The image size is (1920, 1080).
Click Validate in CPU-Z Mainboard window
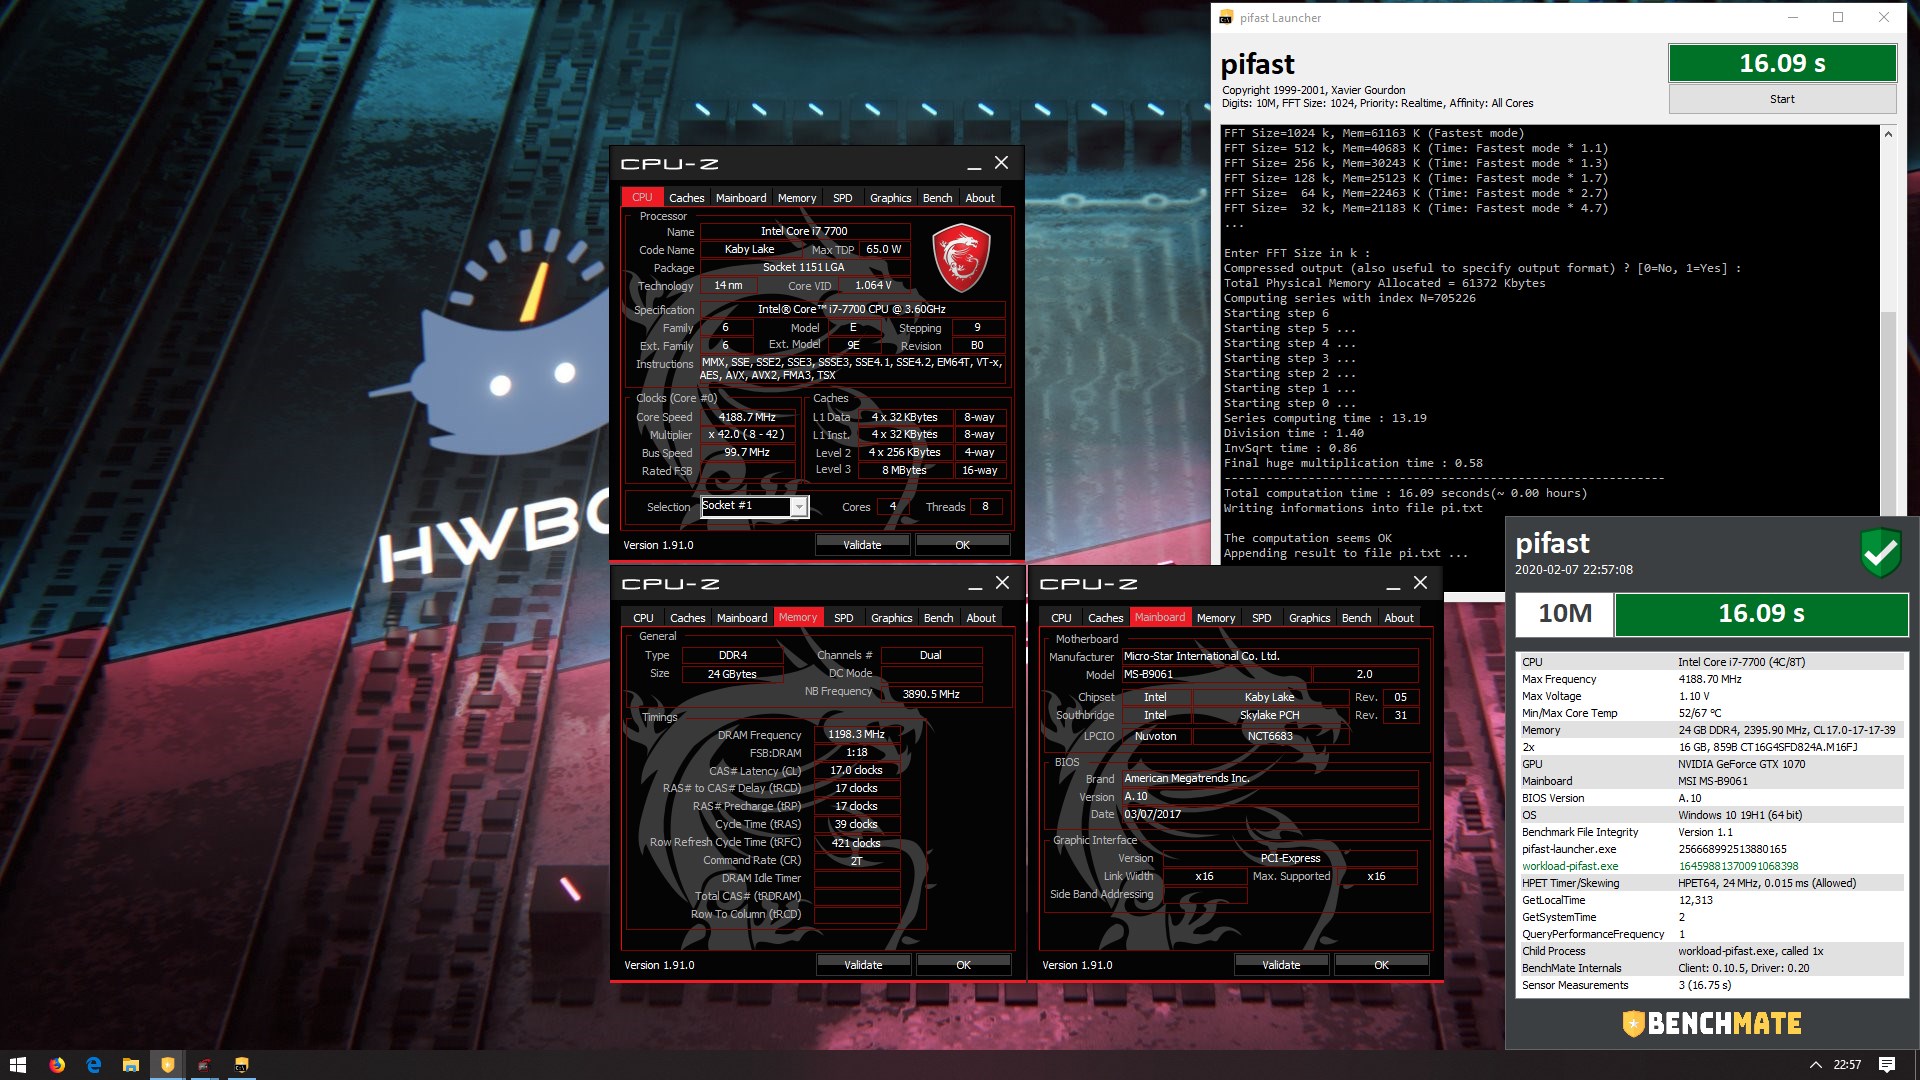[x=1281, y=965]
